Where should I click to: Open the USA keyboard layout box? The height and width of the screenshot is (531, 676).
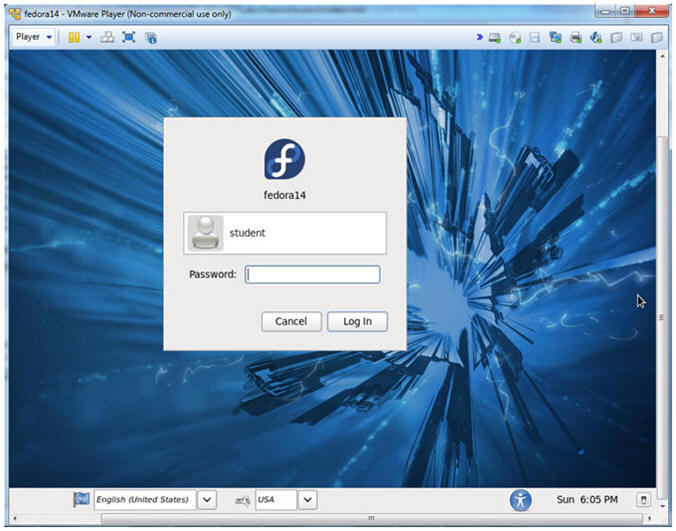pos(276,500)
